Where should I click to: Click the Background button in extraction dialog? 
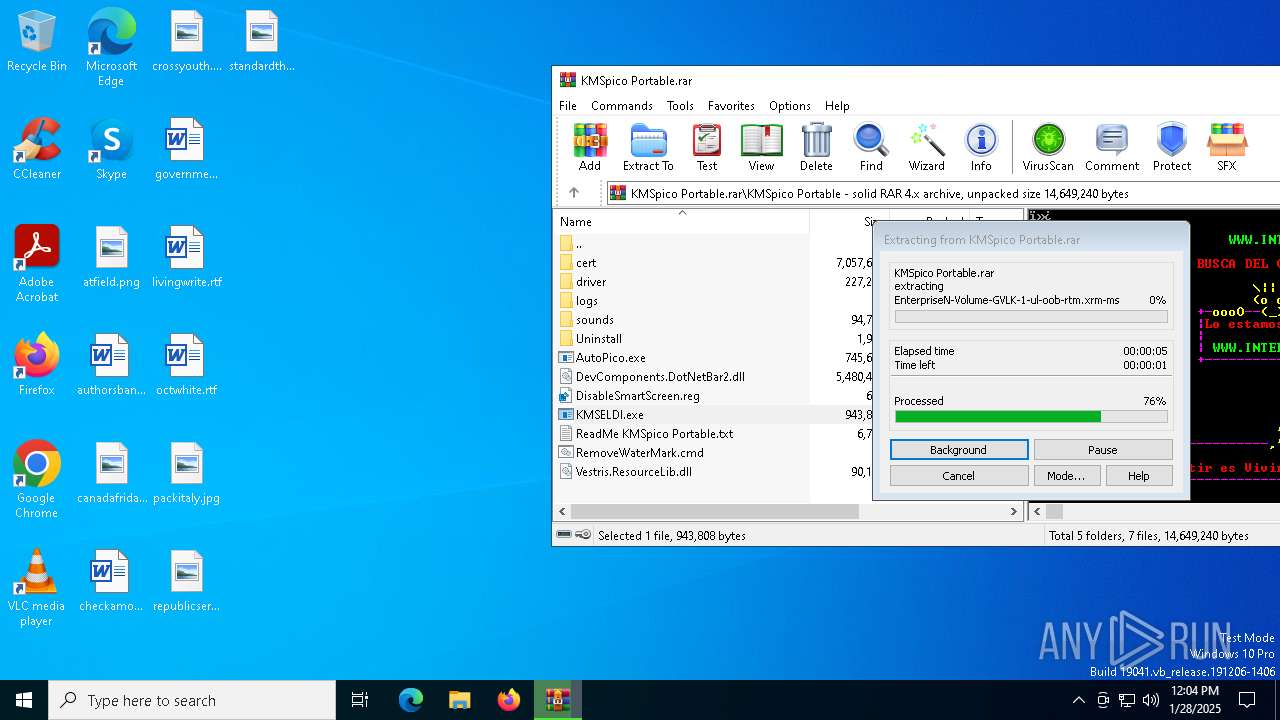pyautogui.click(x=959, y=450)
